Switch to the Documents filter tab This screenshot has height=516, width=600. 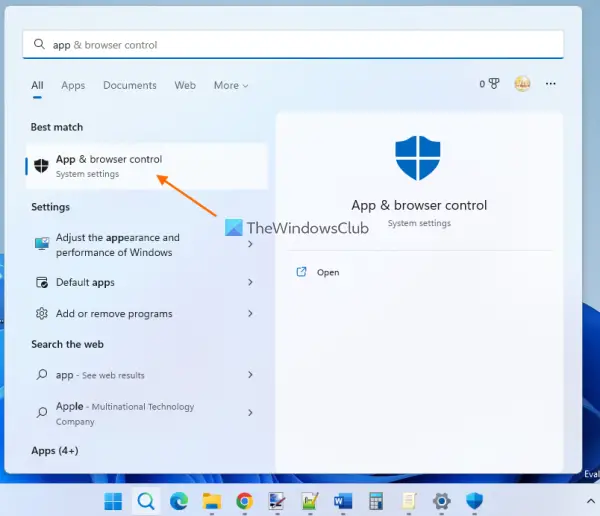[130, 85]
